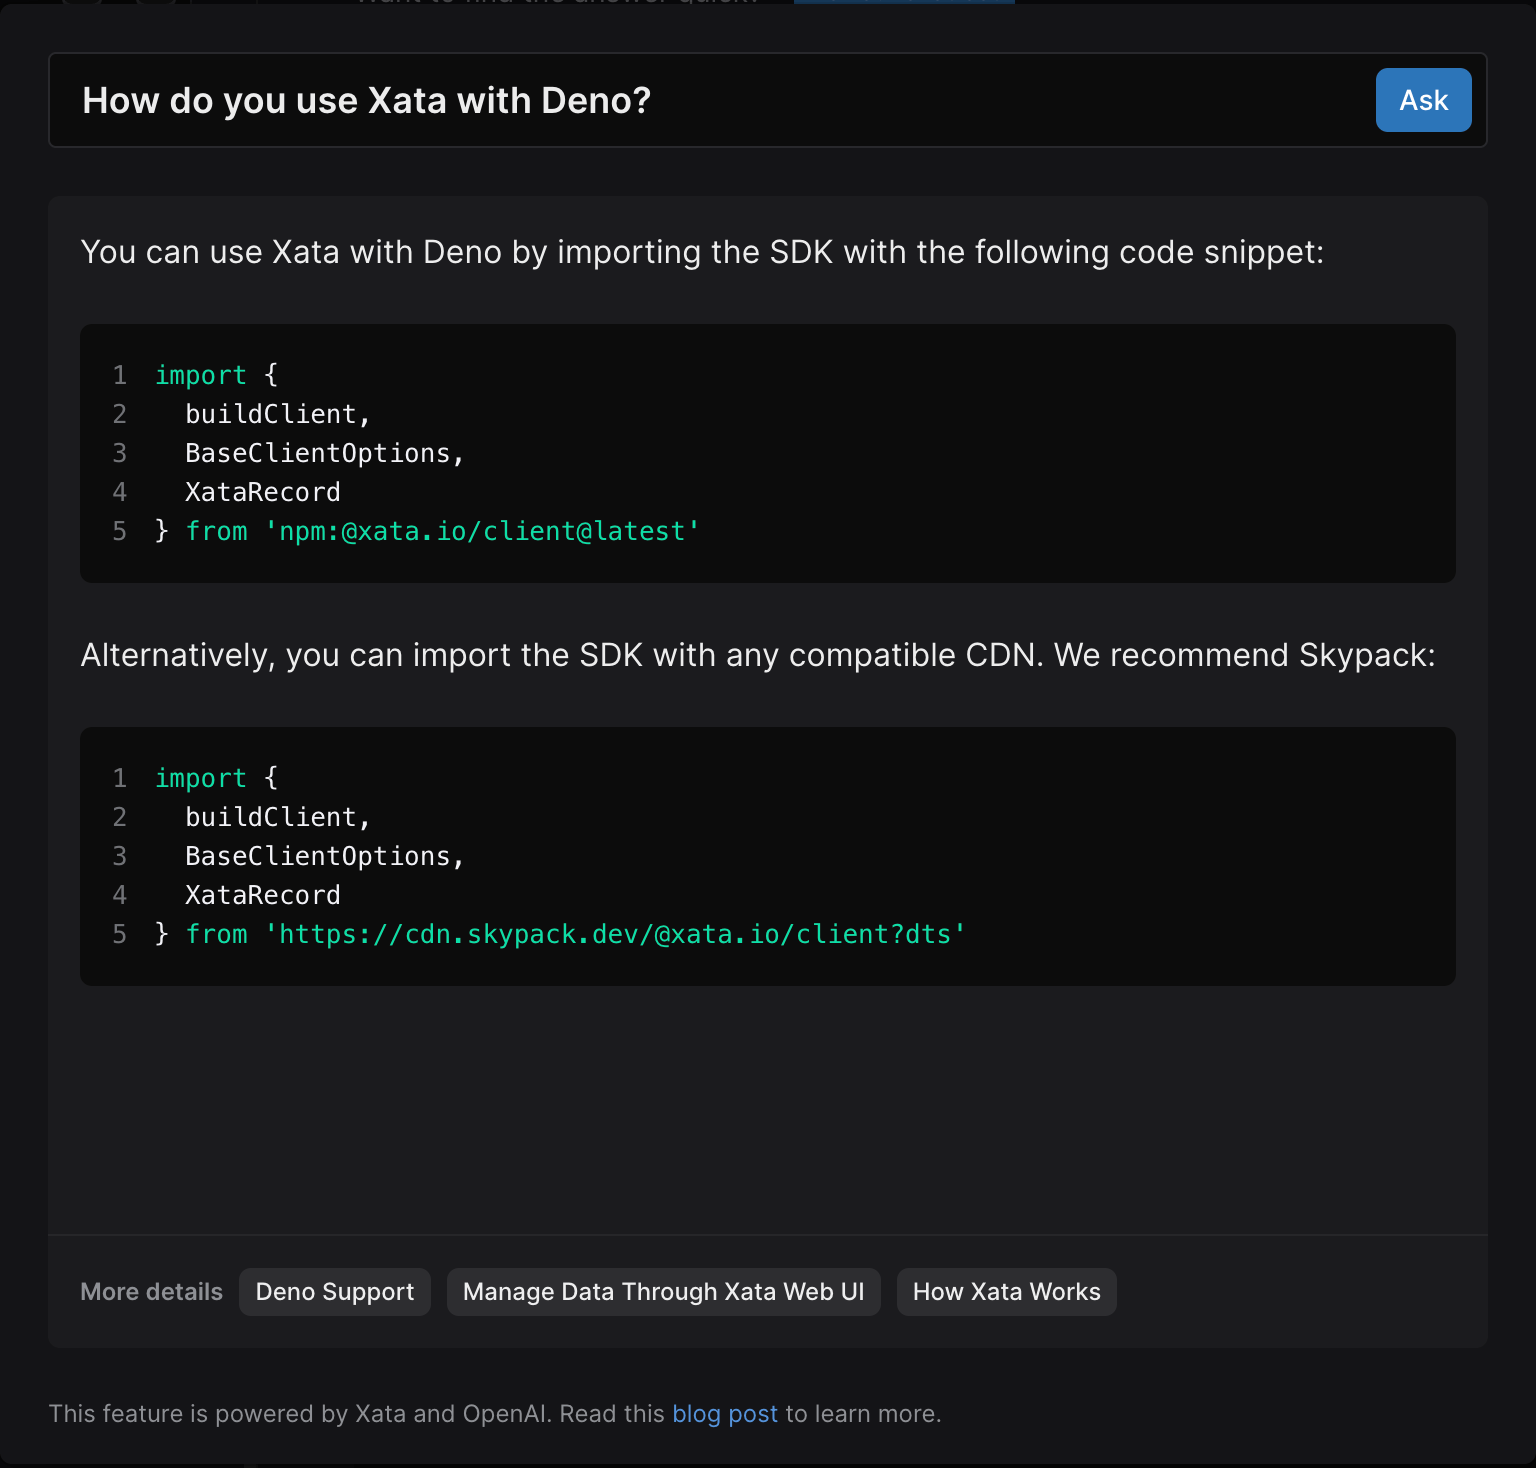Click XataRecord in the first code block
The height and width of the screenshot is (1468, 1536).
click(262, 492)
